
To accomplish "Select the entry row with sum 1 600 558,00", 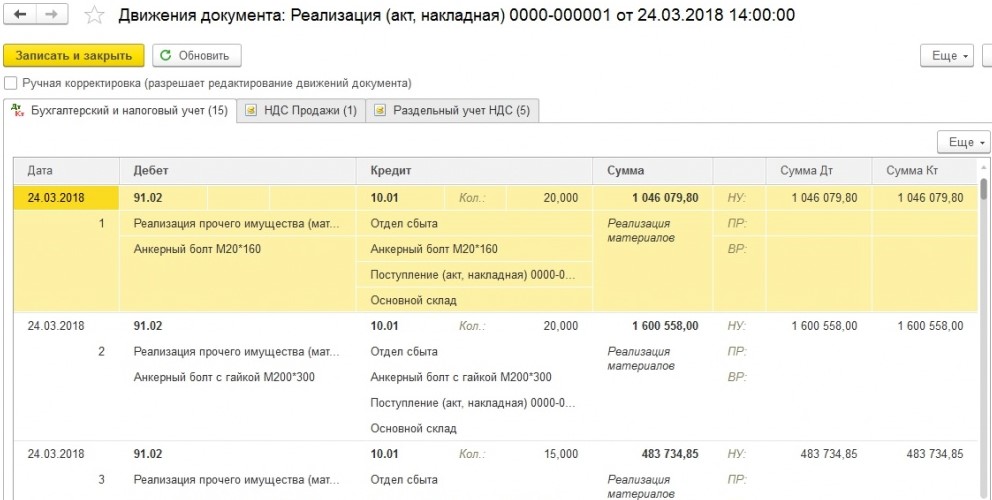I will 664,326.
